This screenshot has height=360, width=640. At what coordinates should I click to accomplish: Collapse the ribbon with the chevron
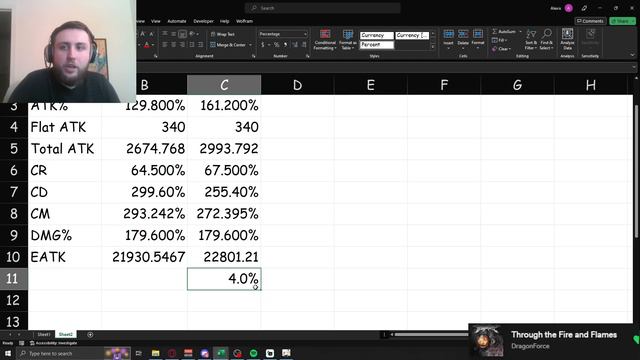(632, 55)
